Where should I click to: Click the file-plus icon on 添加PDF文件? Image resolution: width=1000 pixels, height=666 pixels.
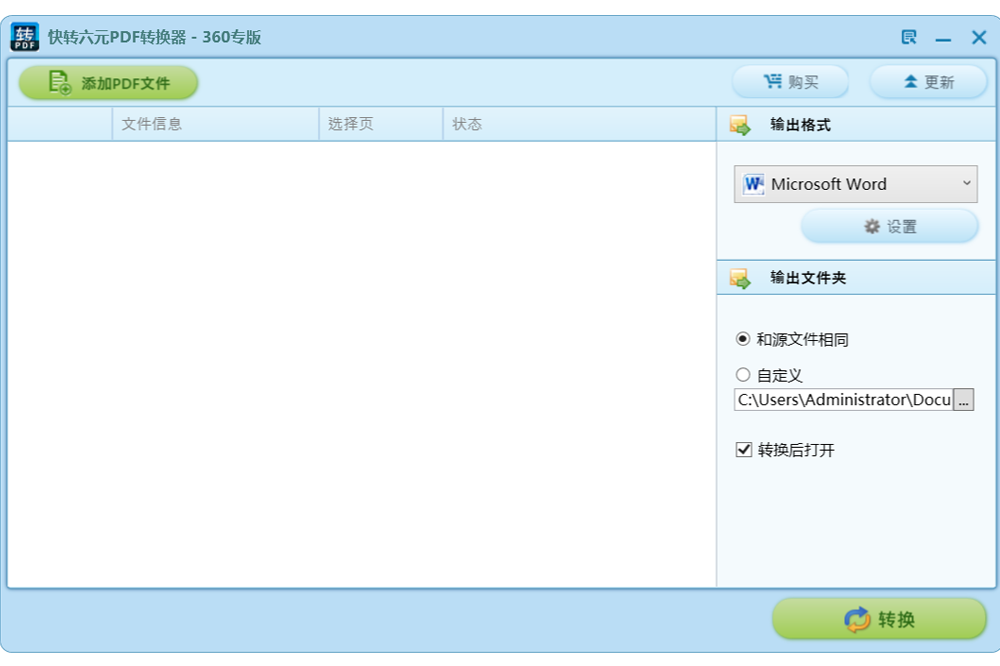pos(60,83)
